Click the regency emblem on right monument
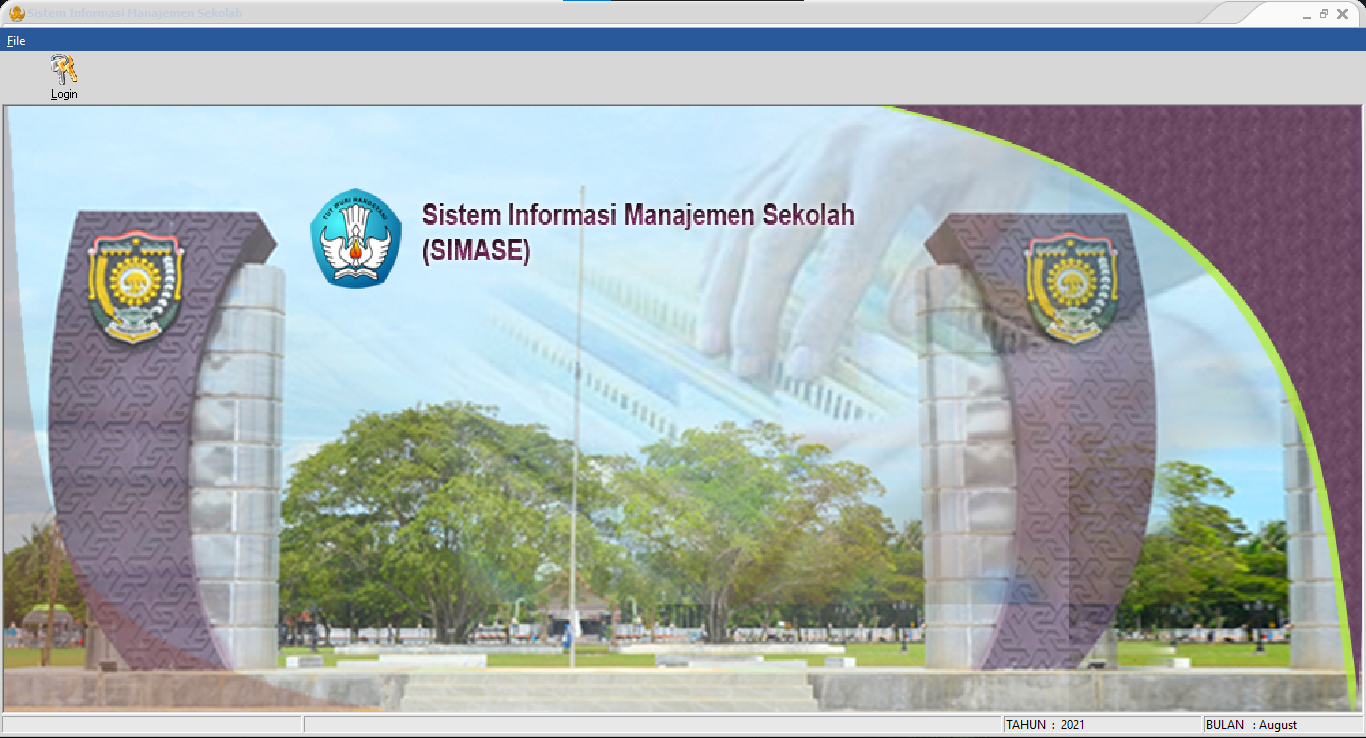Image resolution: width=1366 pixels, height=738 pixels. click(x=1072, y=285)
